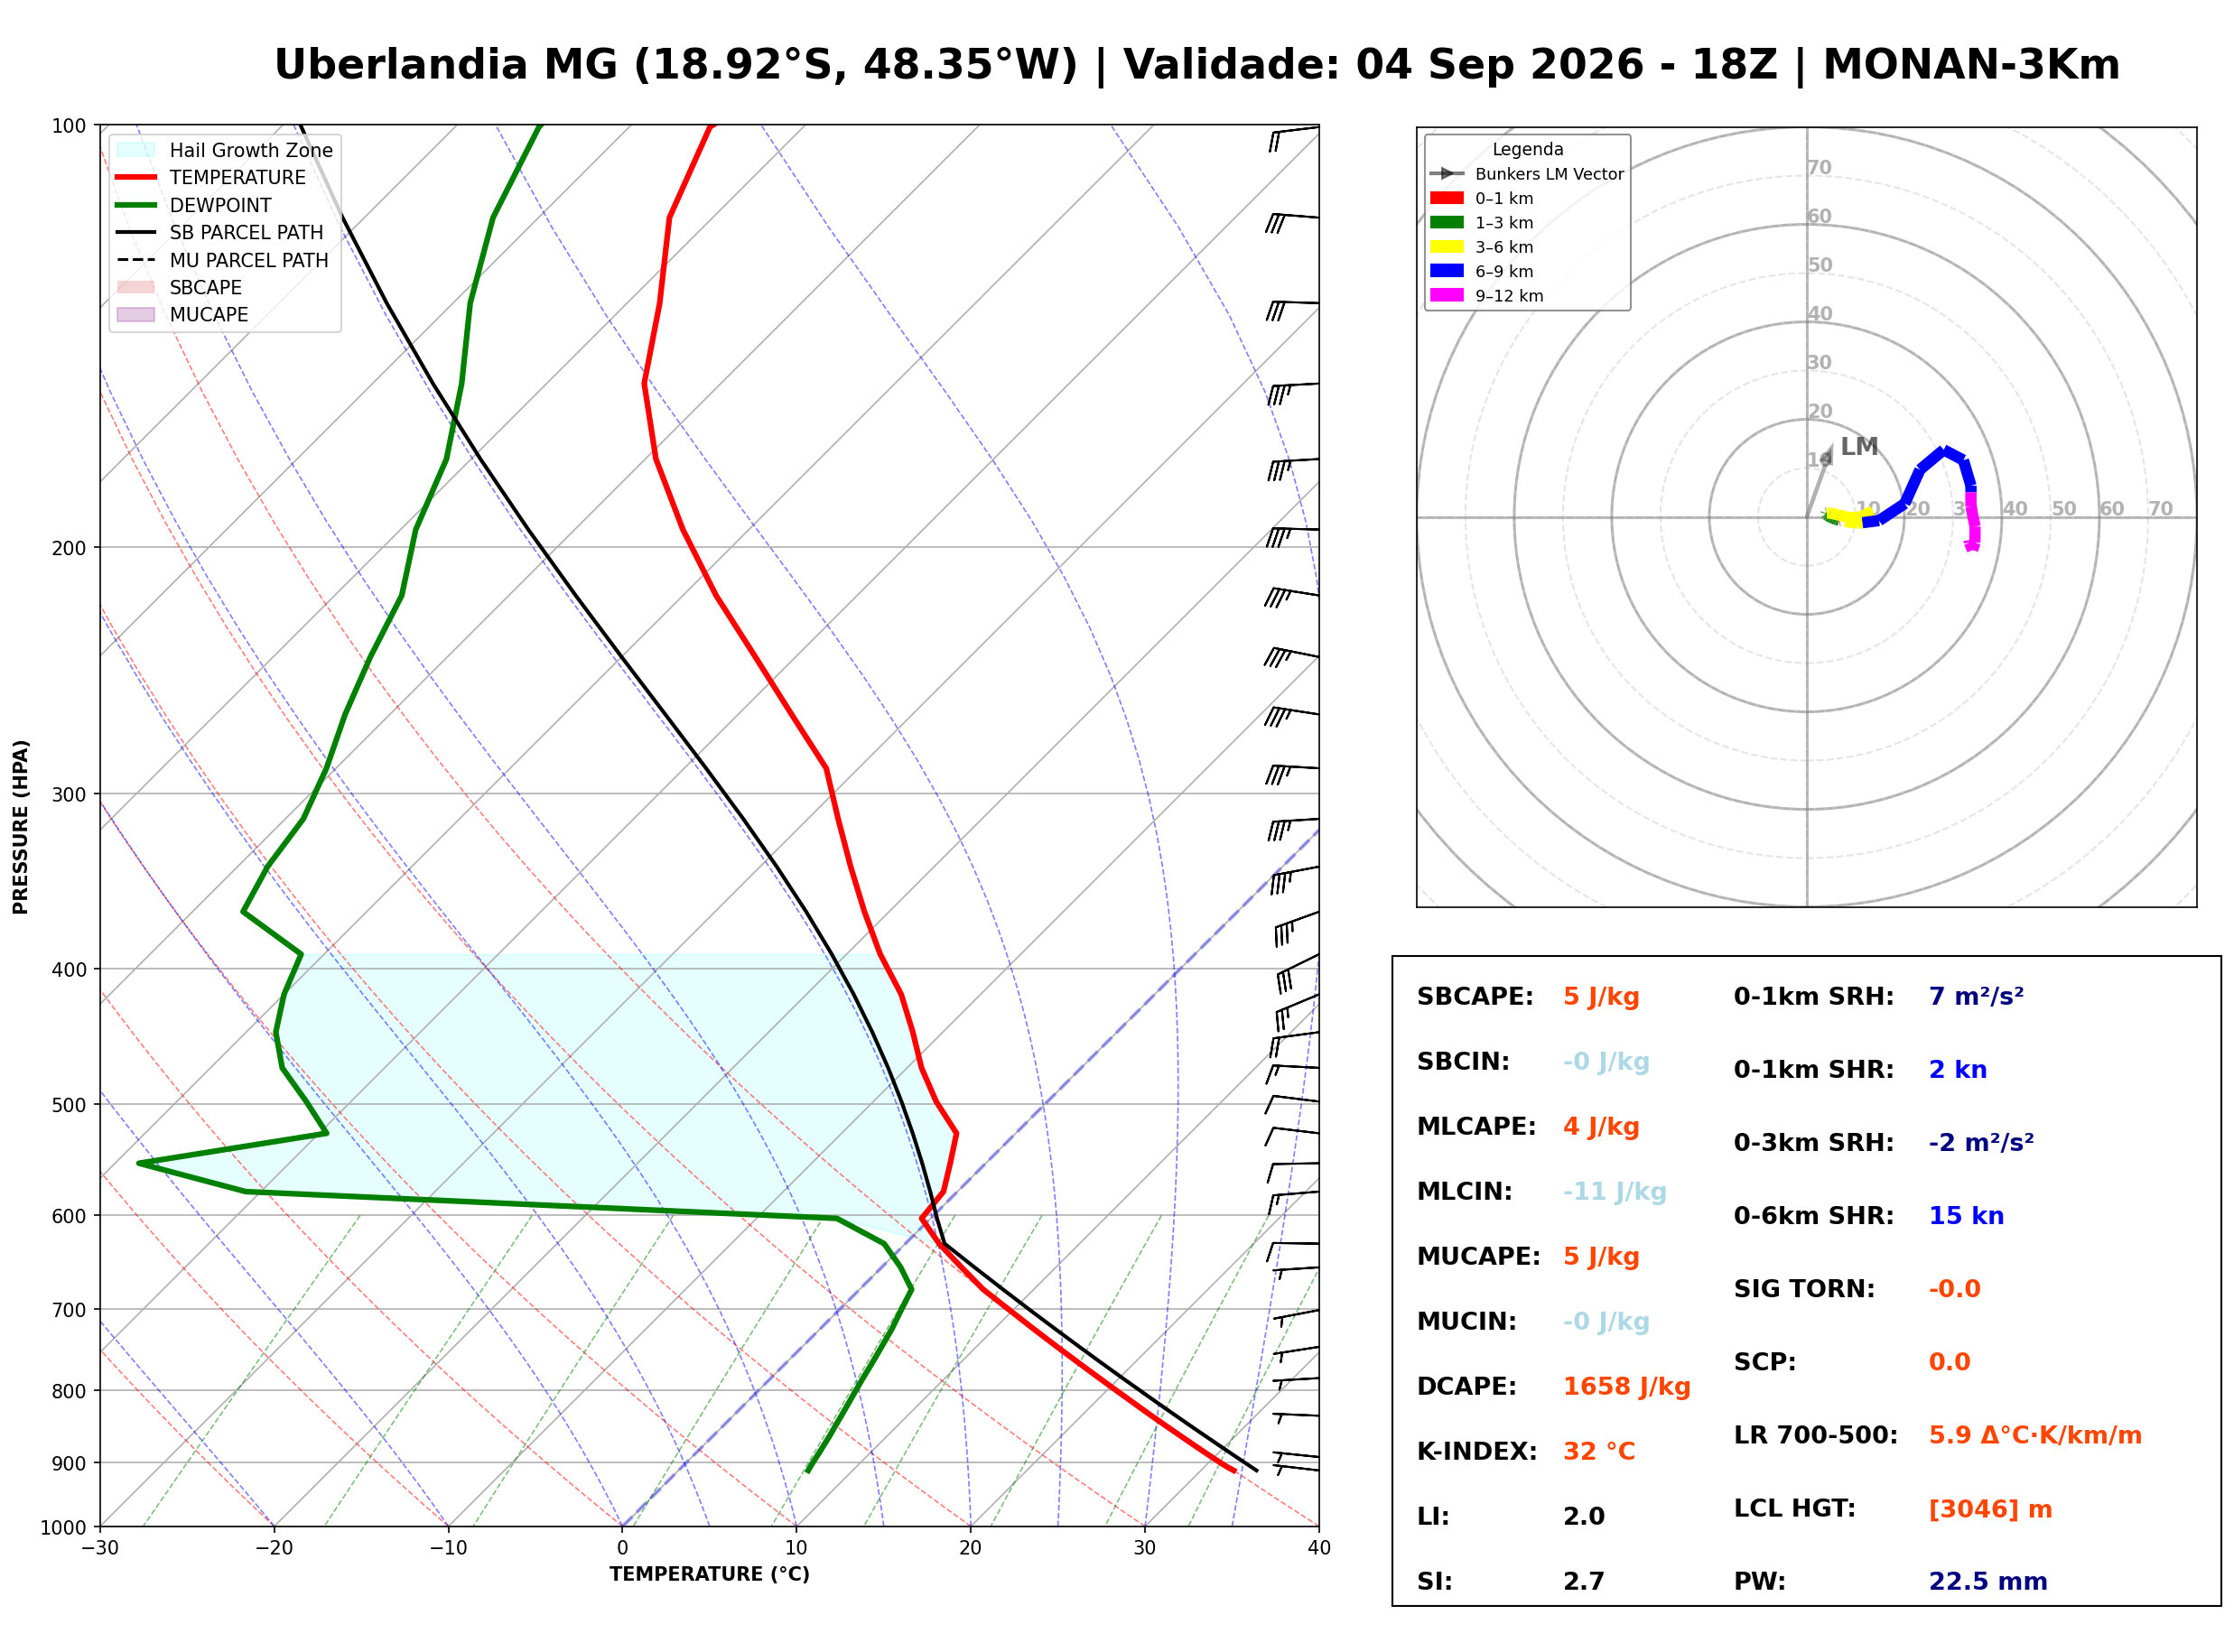
Task: Click the green DEWPOINT legend line
Action: tap(136, 205)
